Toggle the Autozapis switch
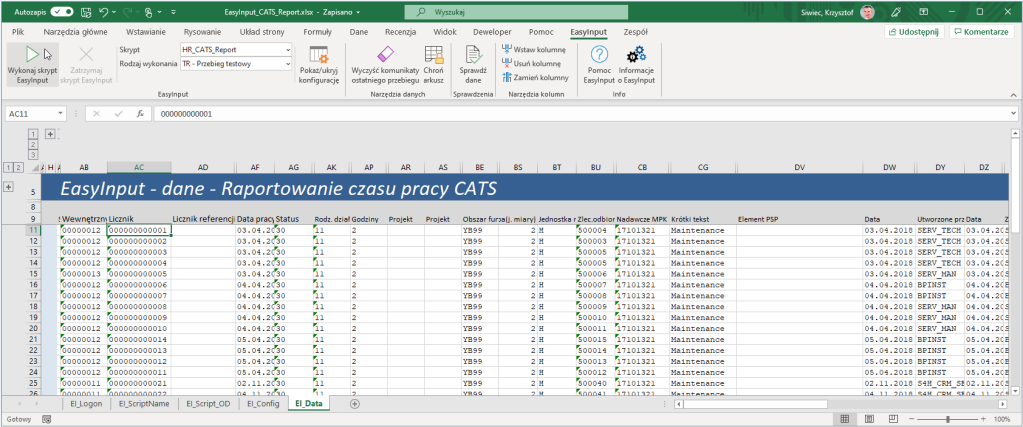 pos(60,12)
